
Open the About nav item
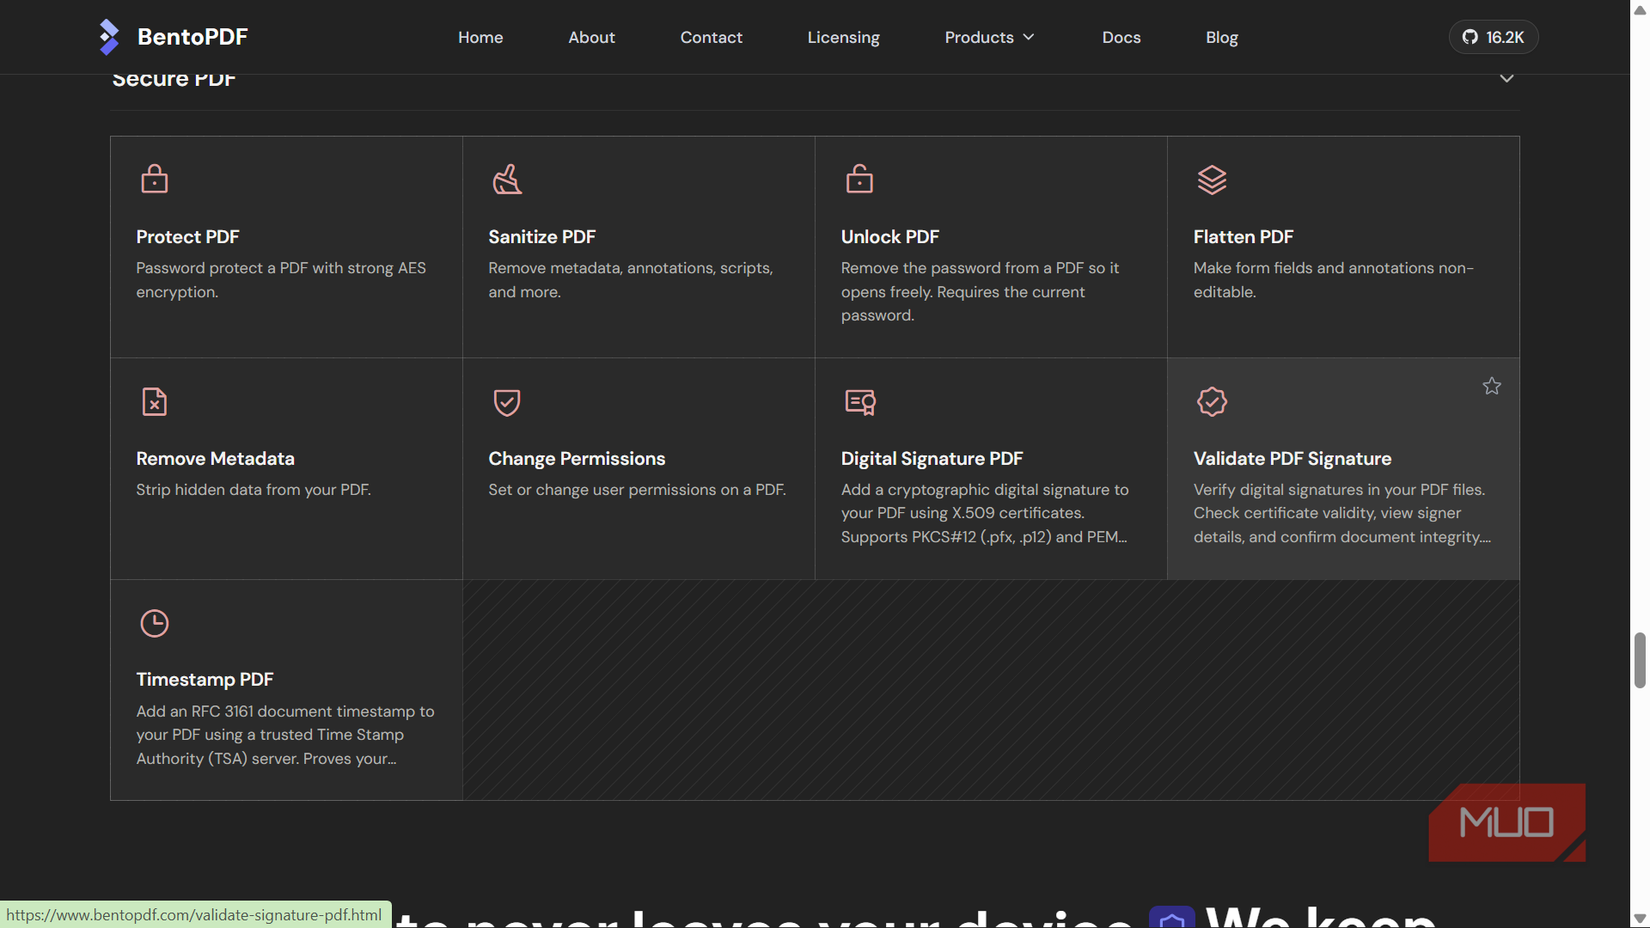coord(591,37)
